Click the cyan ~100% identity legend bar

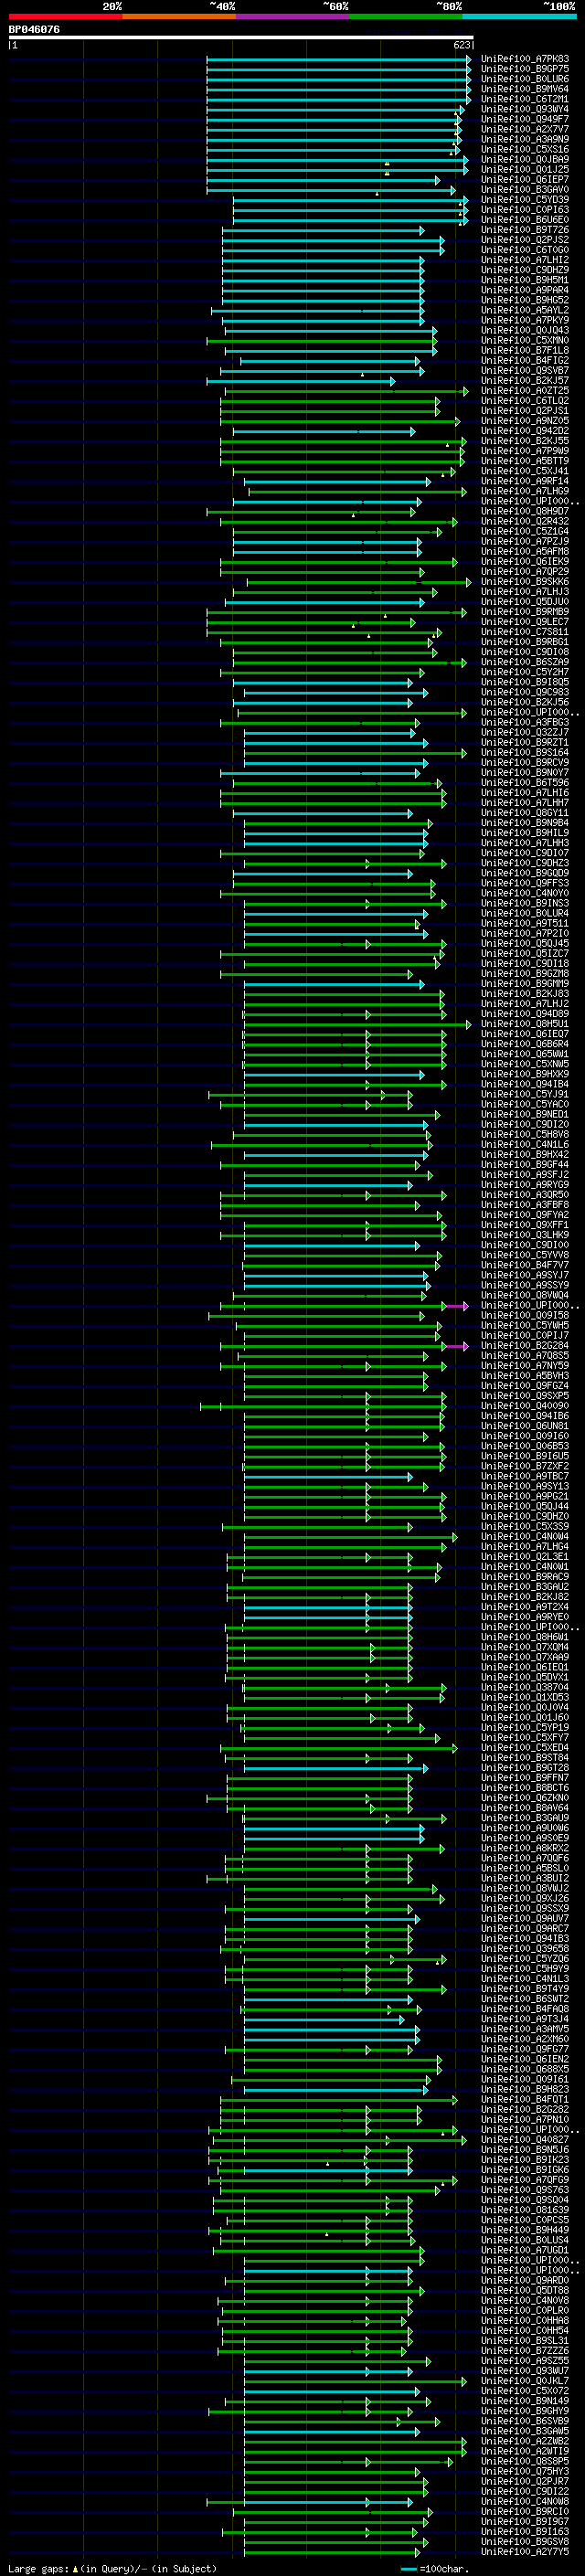[519, 17]
